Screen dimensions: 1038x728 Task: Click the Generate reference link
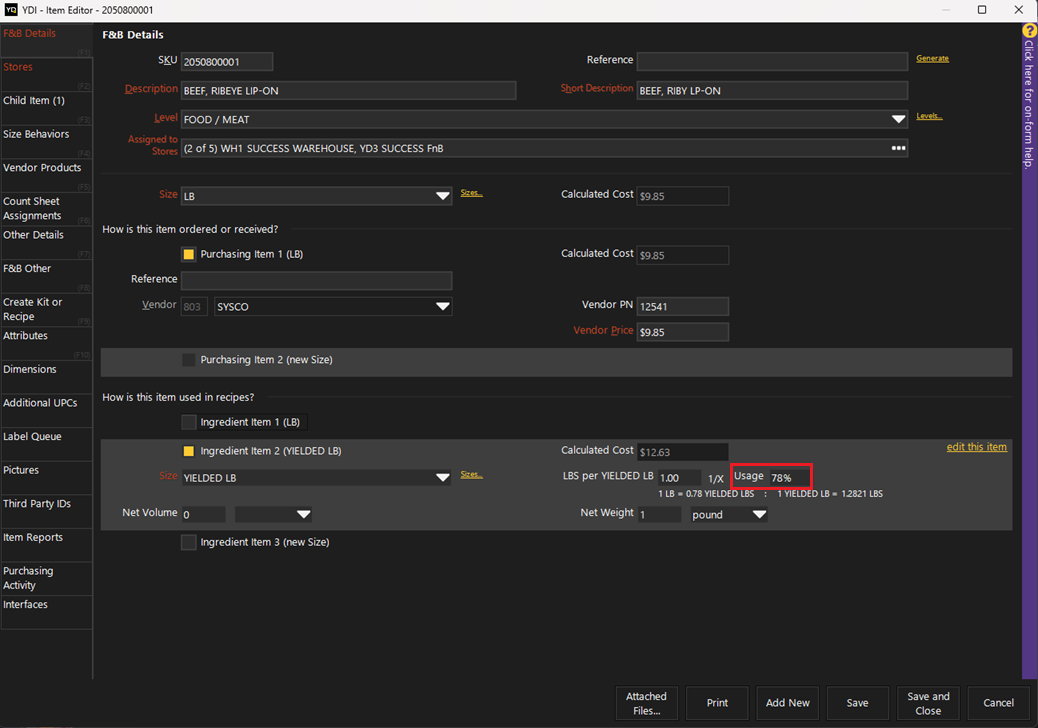[932, 58]
